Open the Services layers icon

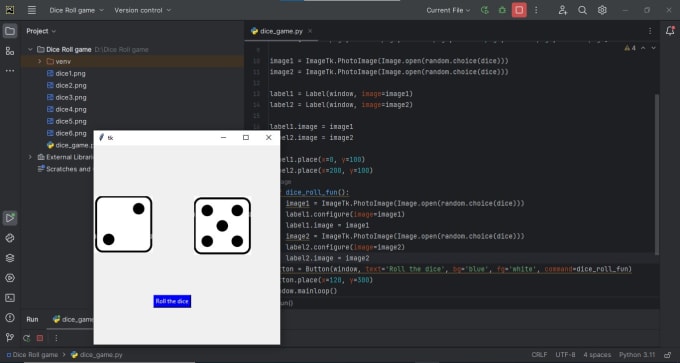10,258
